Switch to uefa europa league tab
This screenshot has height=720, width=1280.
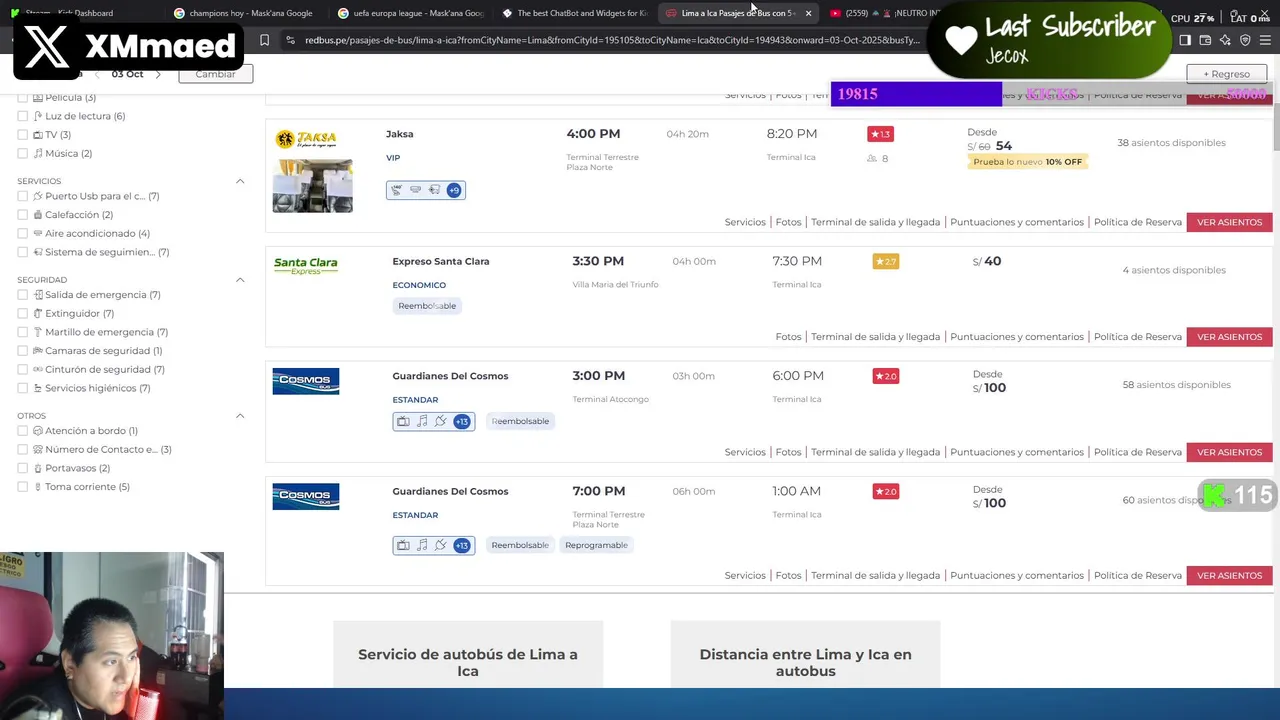click(411, 13)
